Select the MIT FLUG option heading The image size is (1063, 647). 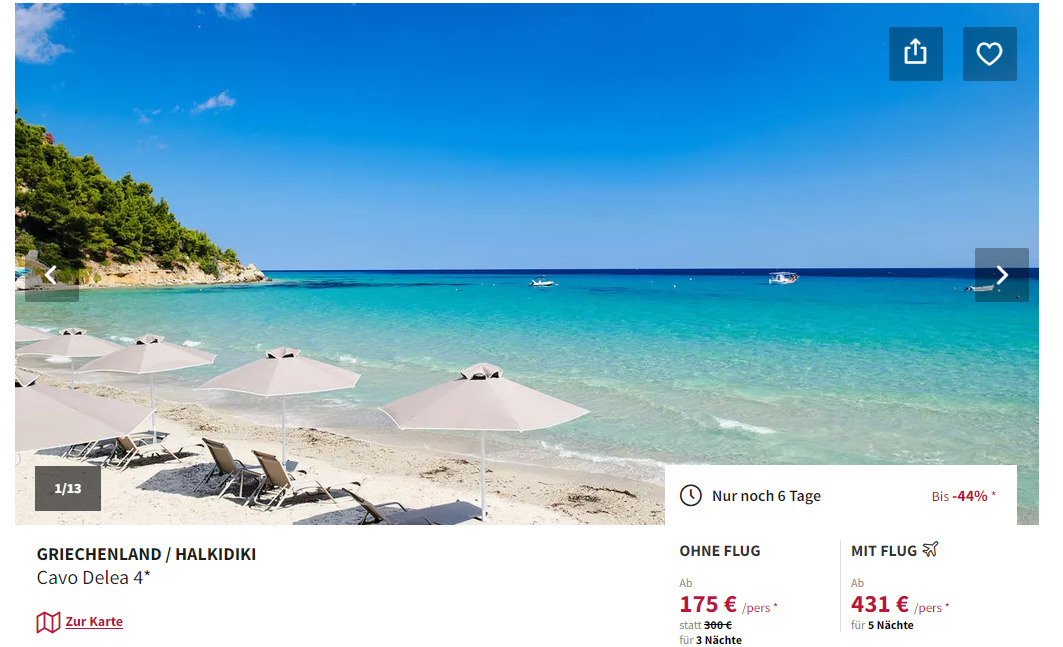(884, 551)
